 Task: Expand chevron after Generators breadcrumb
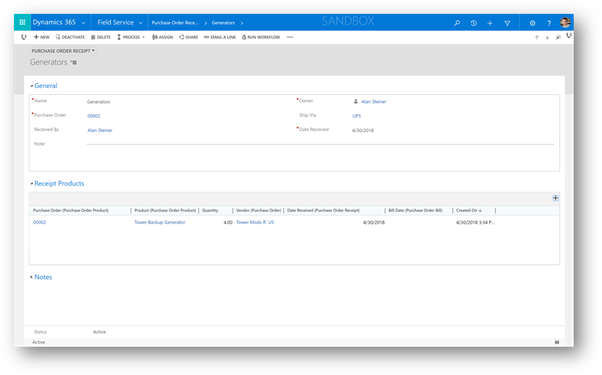(x=242, y=23)
